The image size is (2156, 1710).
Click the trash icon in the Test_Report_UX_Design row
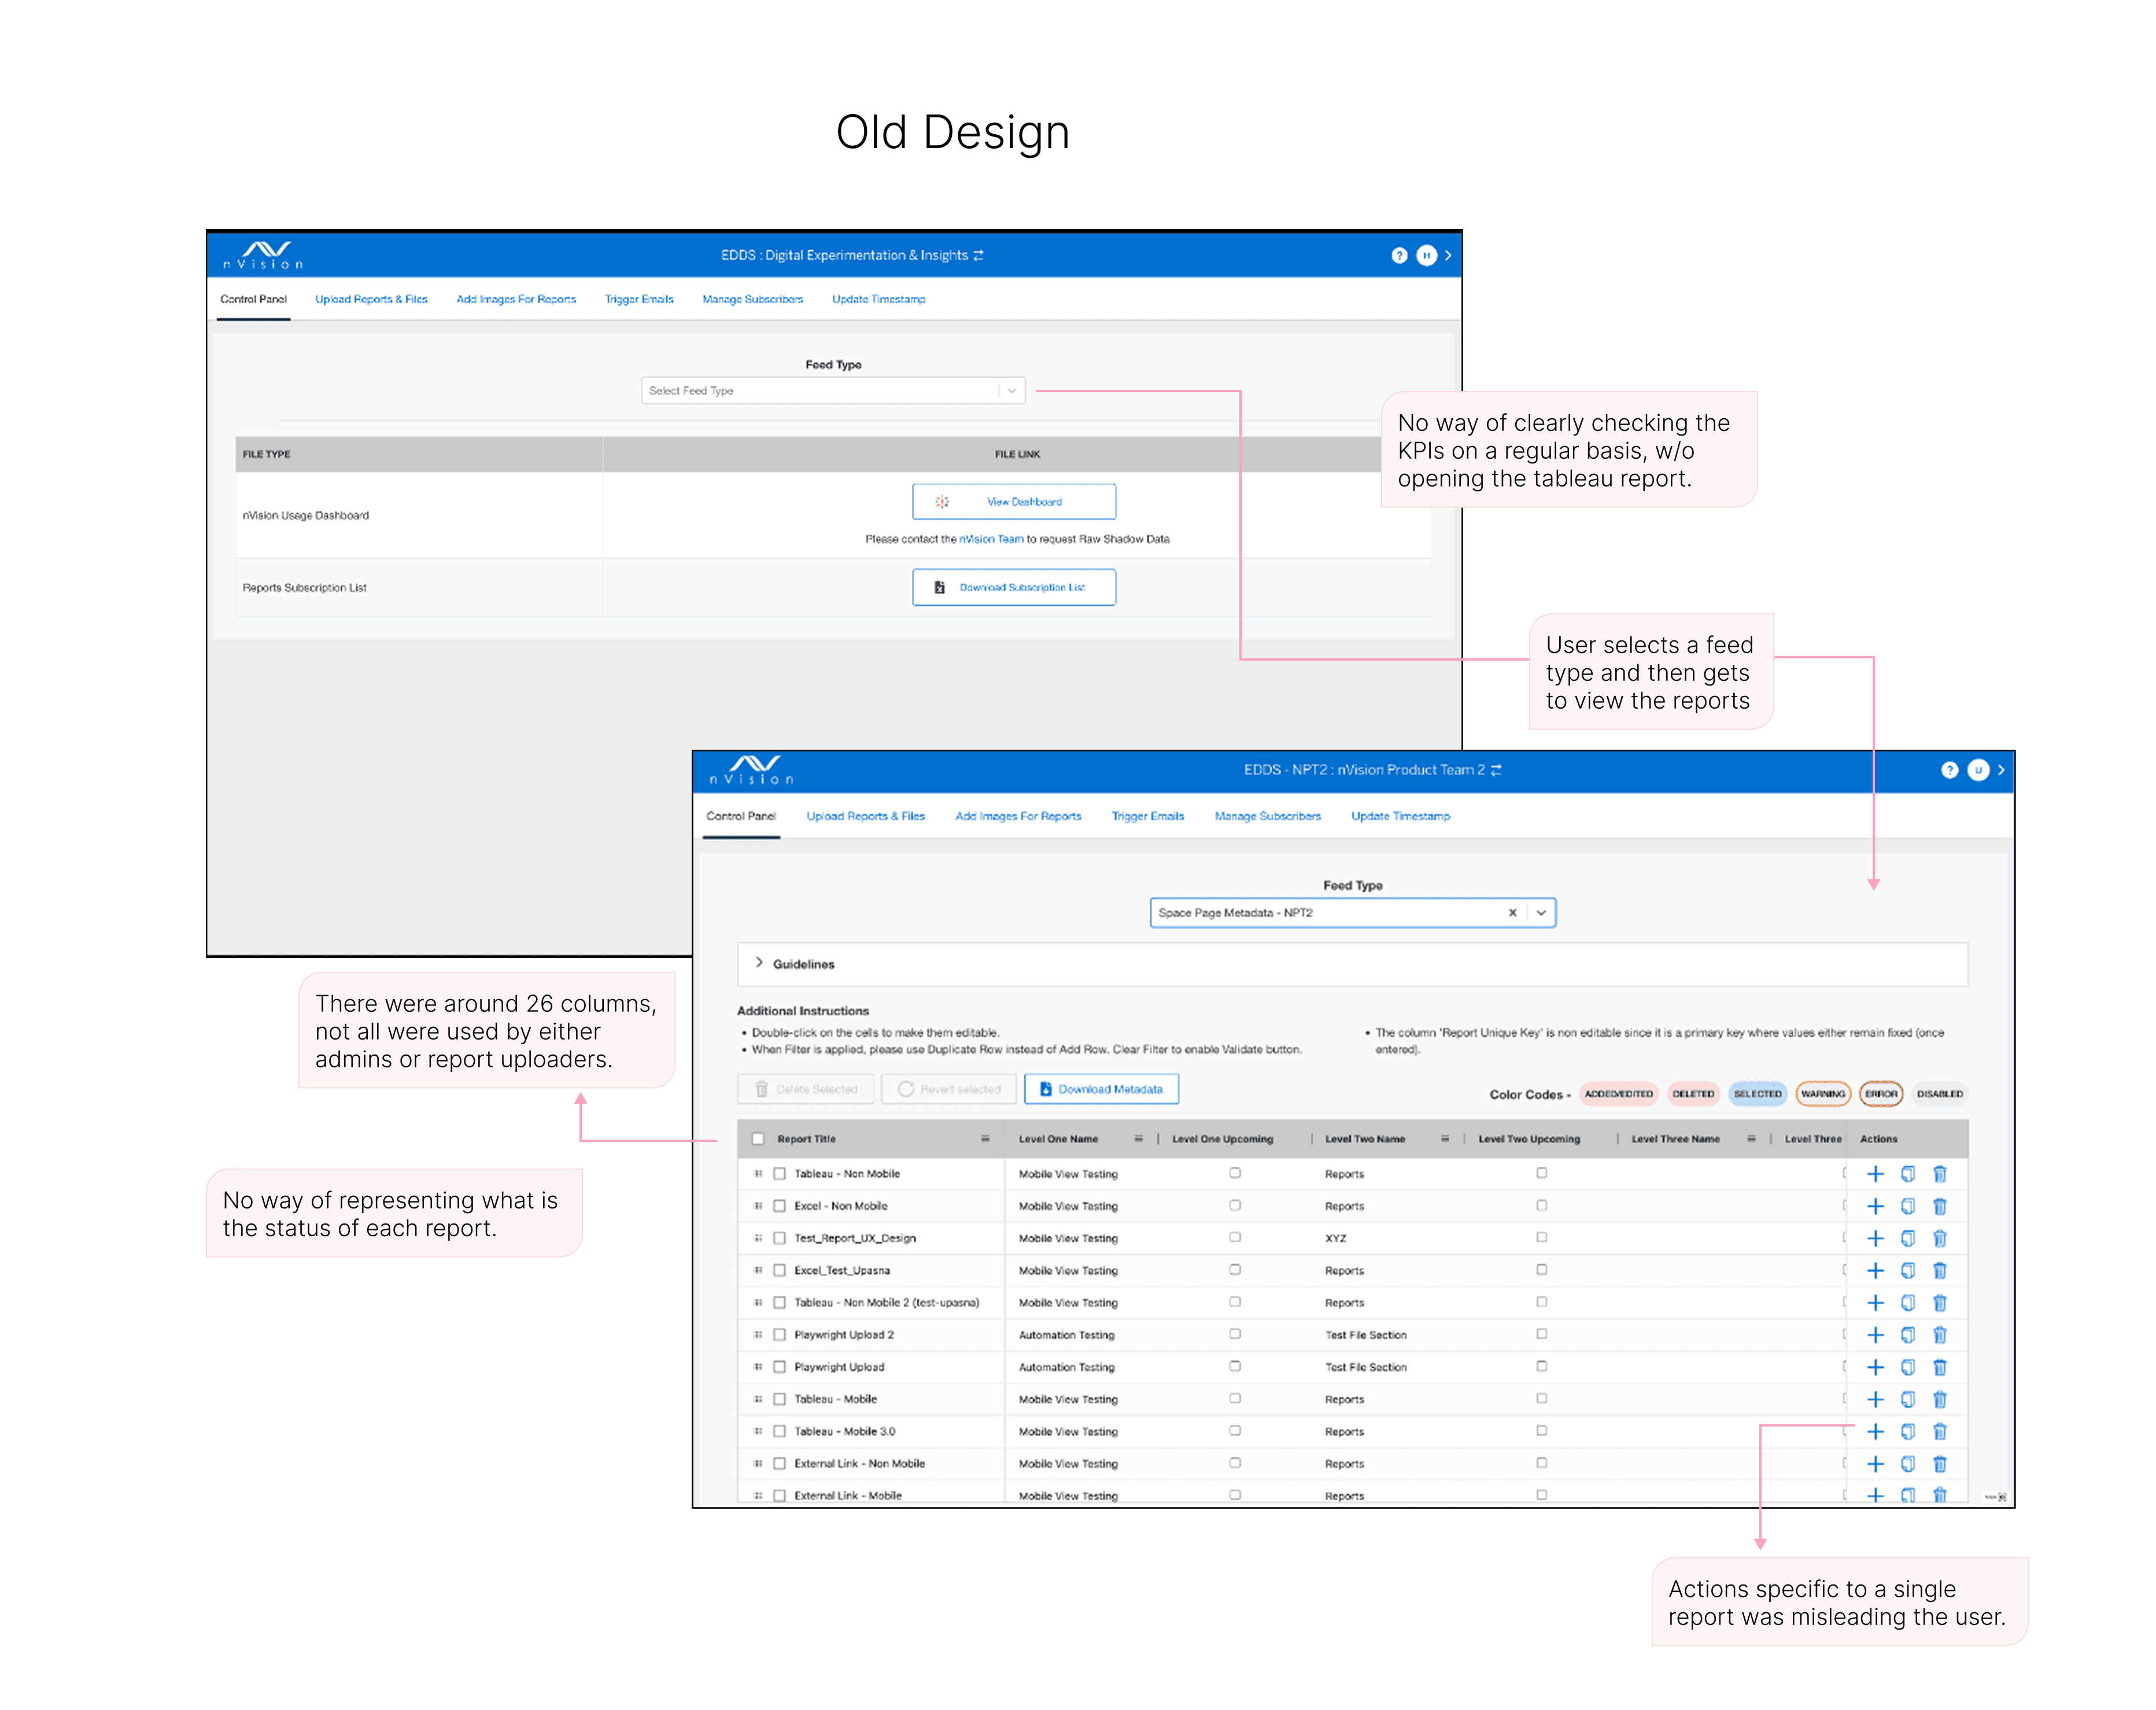pyautogui.click(x=1940, y=1238)
